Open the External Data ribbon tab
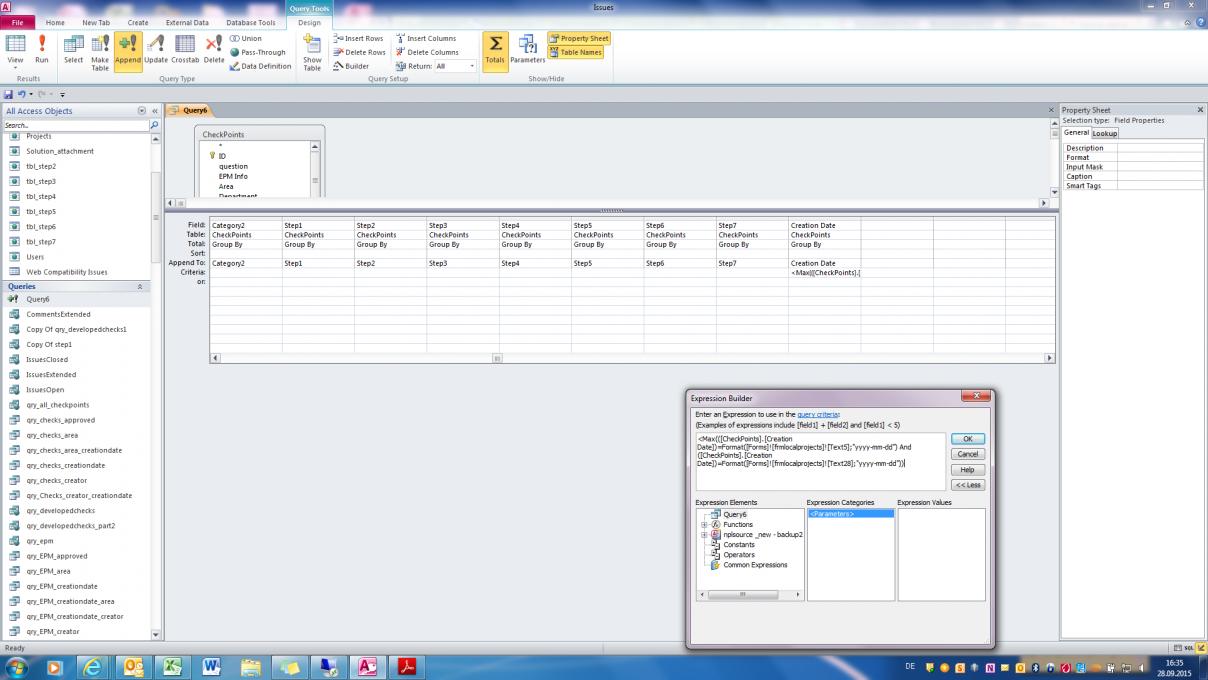Image resolution: width=1208 pixels, height=680 pixels. click(x=187, y=22)
